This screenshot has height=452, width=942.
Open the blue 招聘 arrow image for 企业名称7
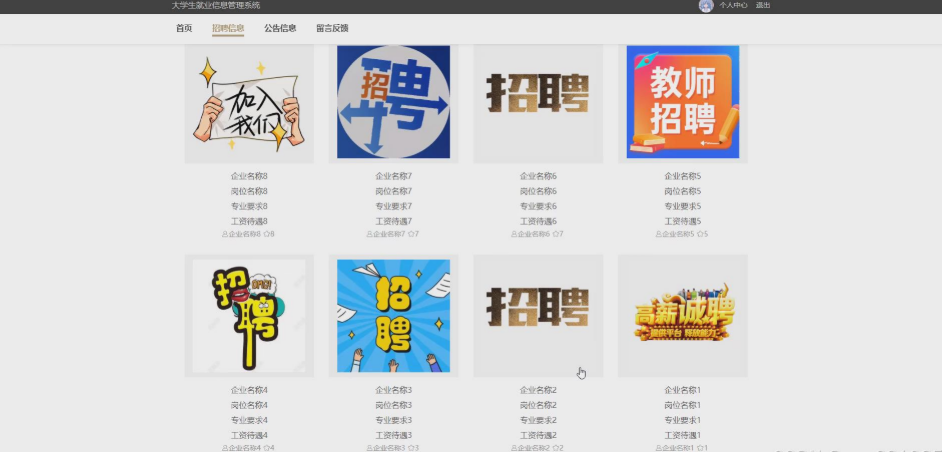coord(394,102)
